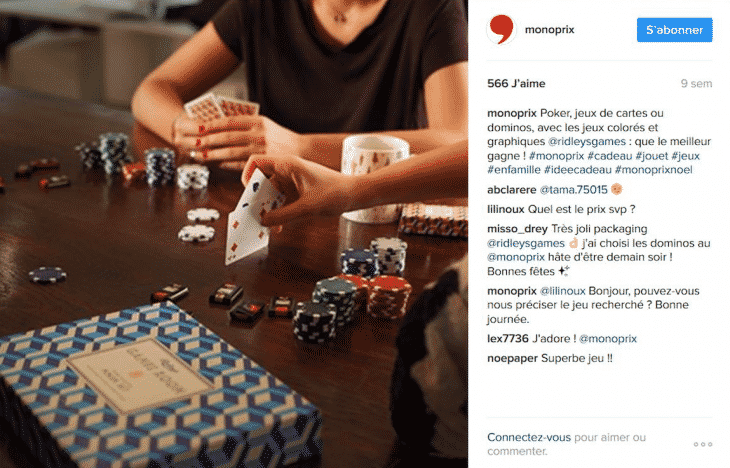Screen dimensions: 730x468
Task: Click the Monoprix red comma profile avatar
Action: tap(501, 29)
